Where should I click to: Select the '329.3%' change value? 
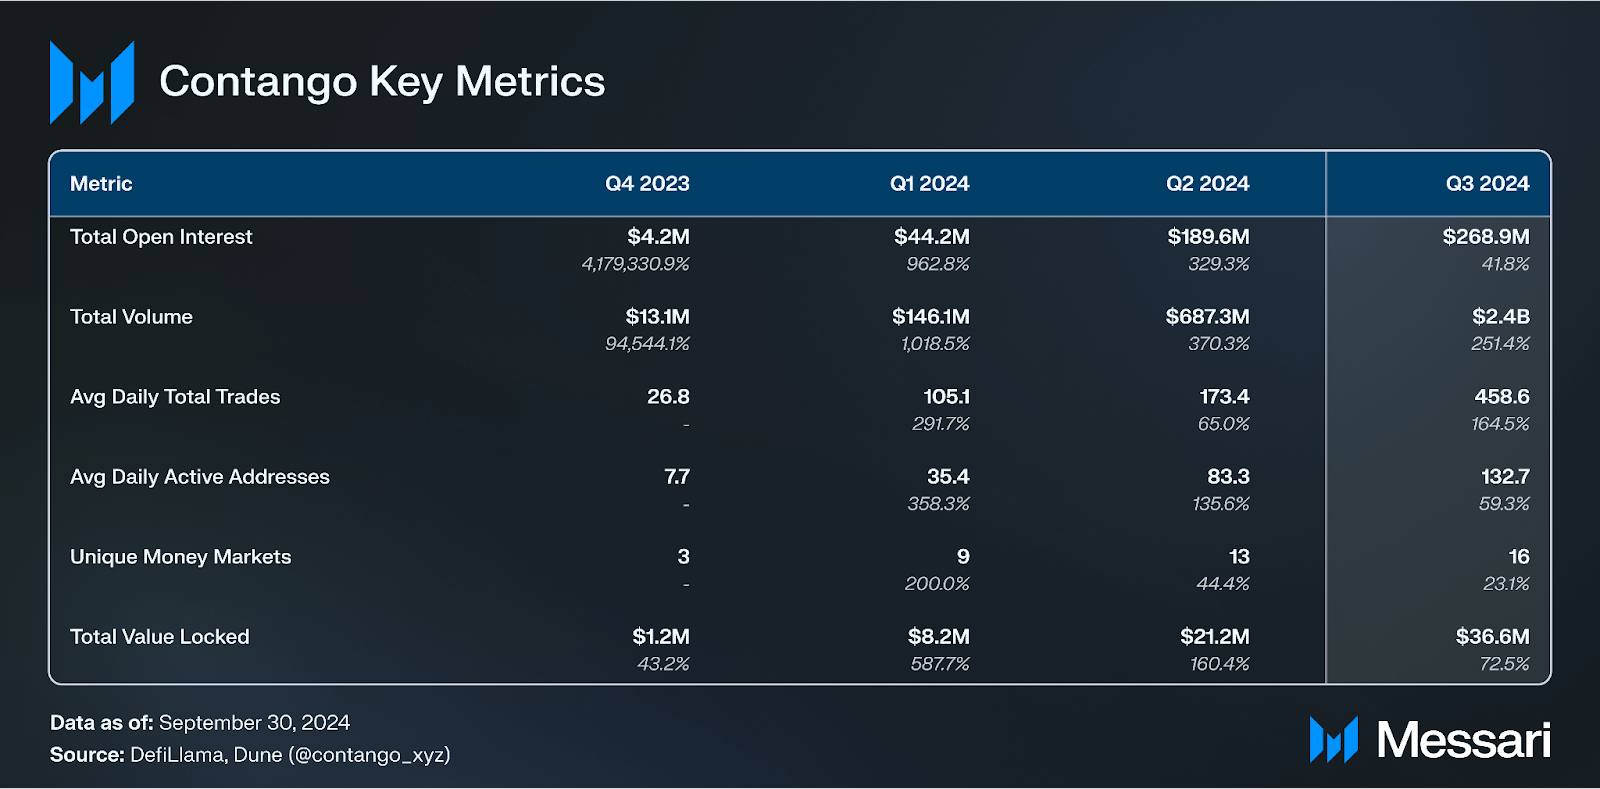(x=1219, y=264)
